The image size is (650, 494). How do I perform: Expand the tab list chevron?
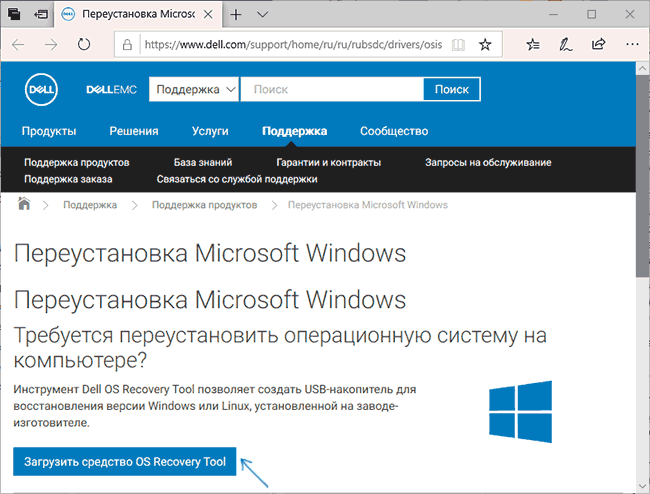pos(263,15)
